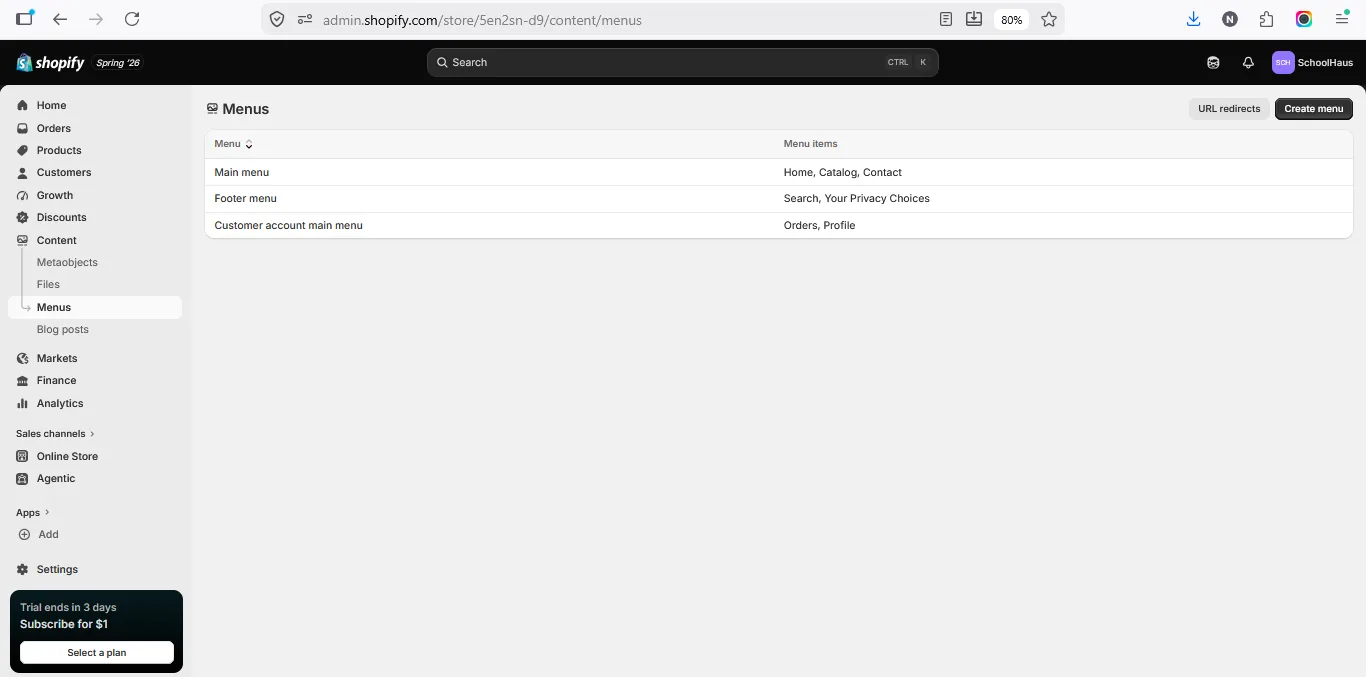Click the search magnifier icon
This screenshot has height=677, width=1366.
[442, 62]
